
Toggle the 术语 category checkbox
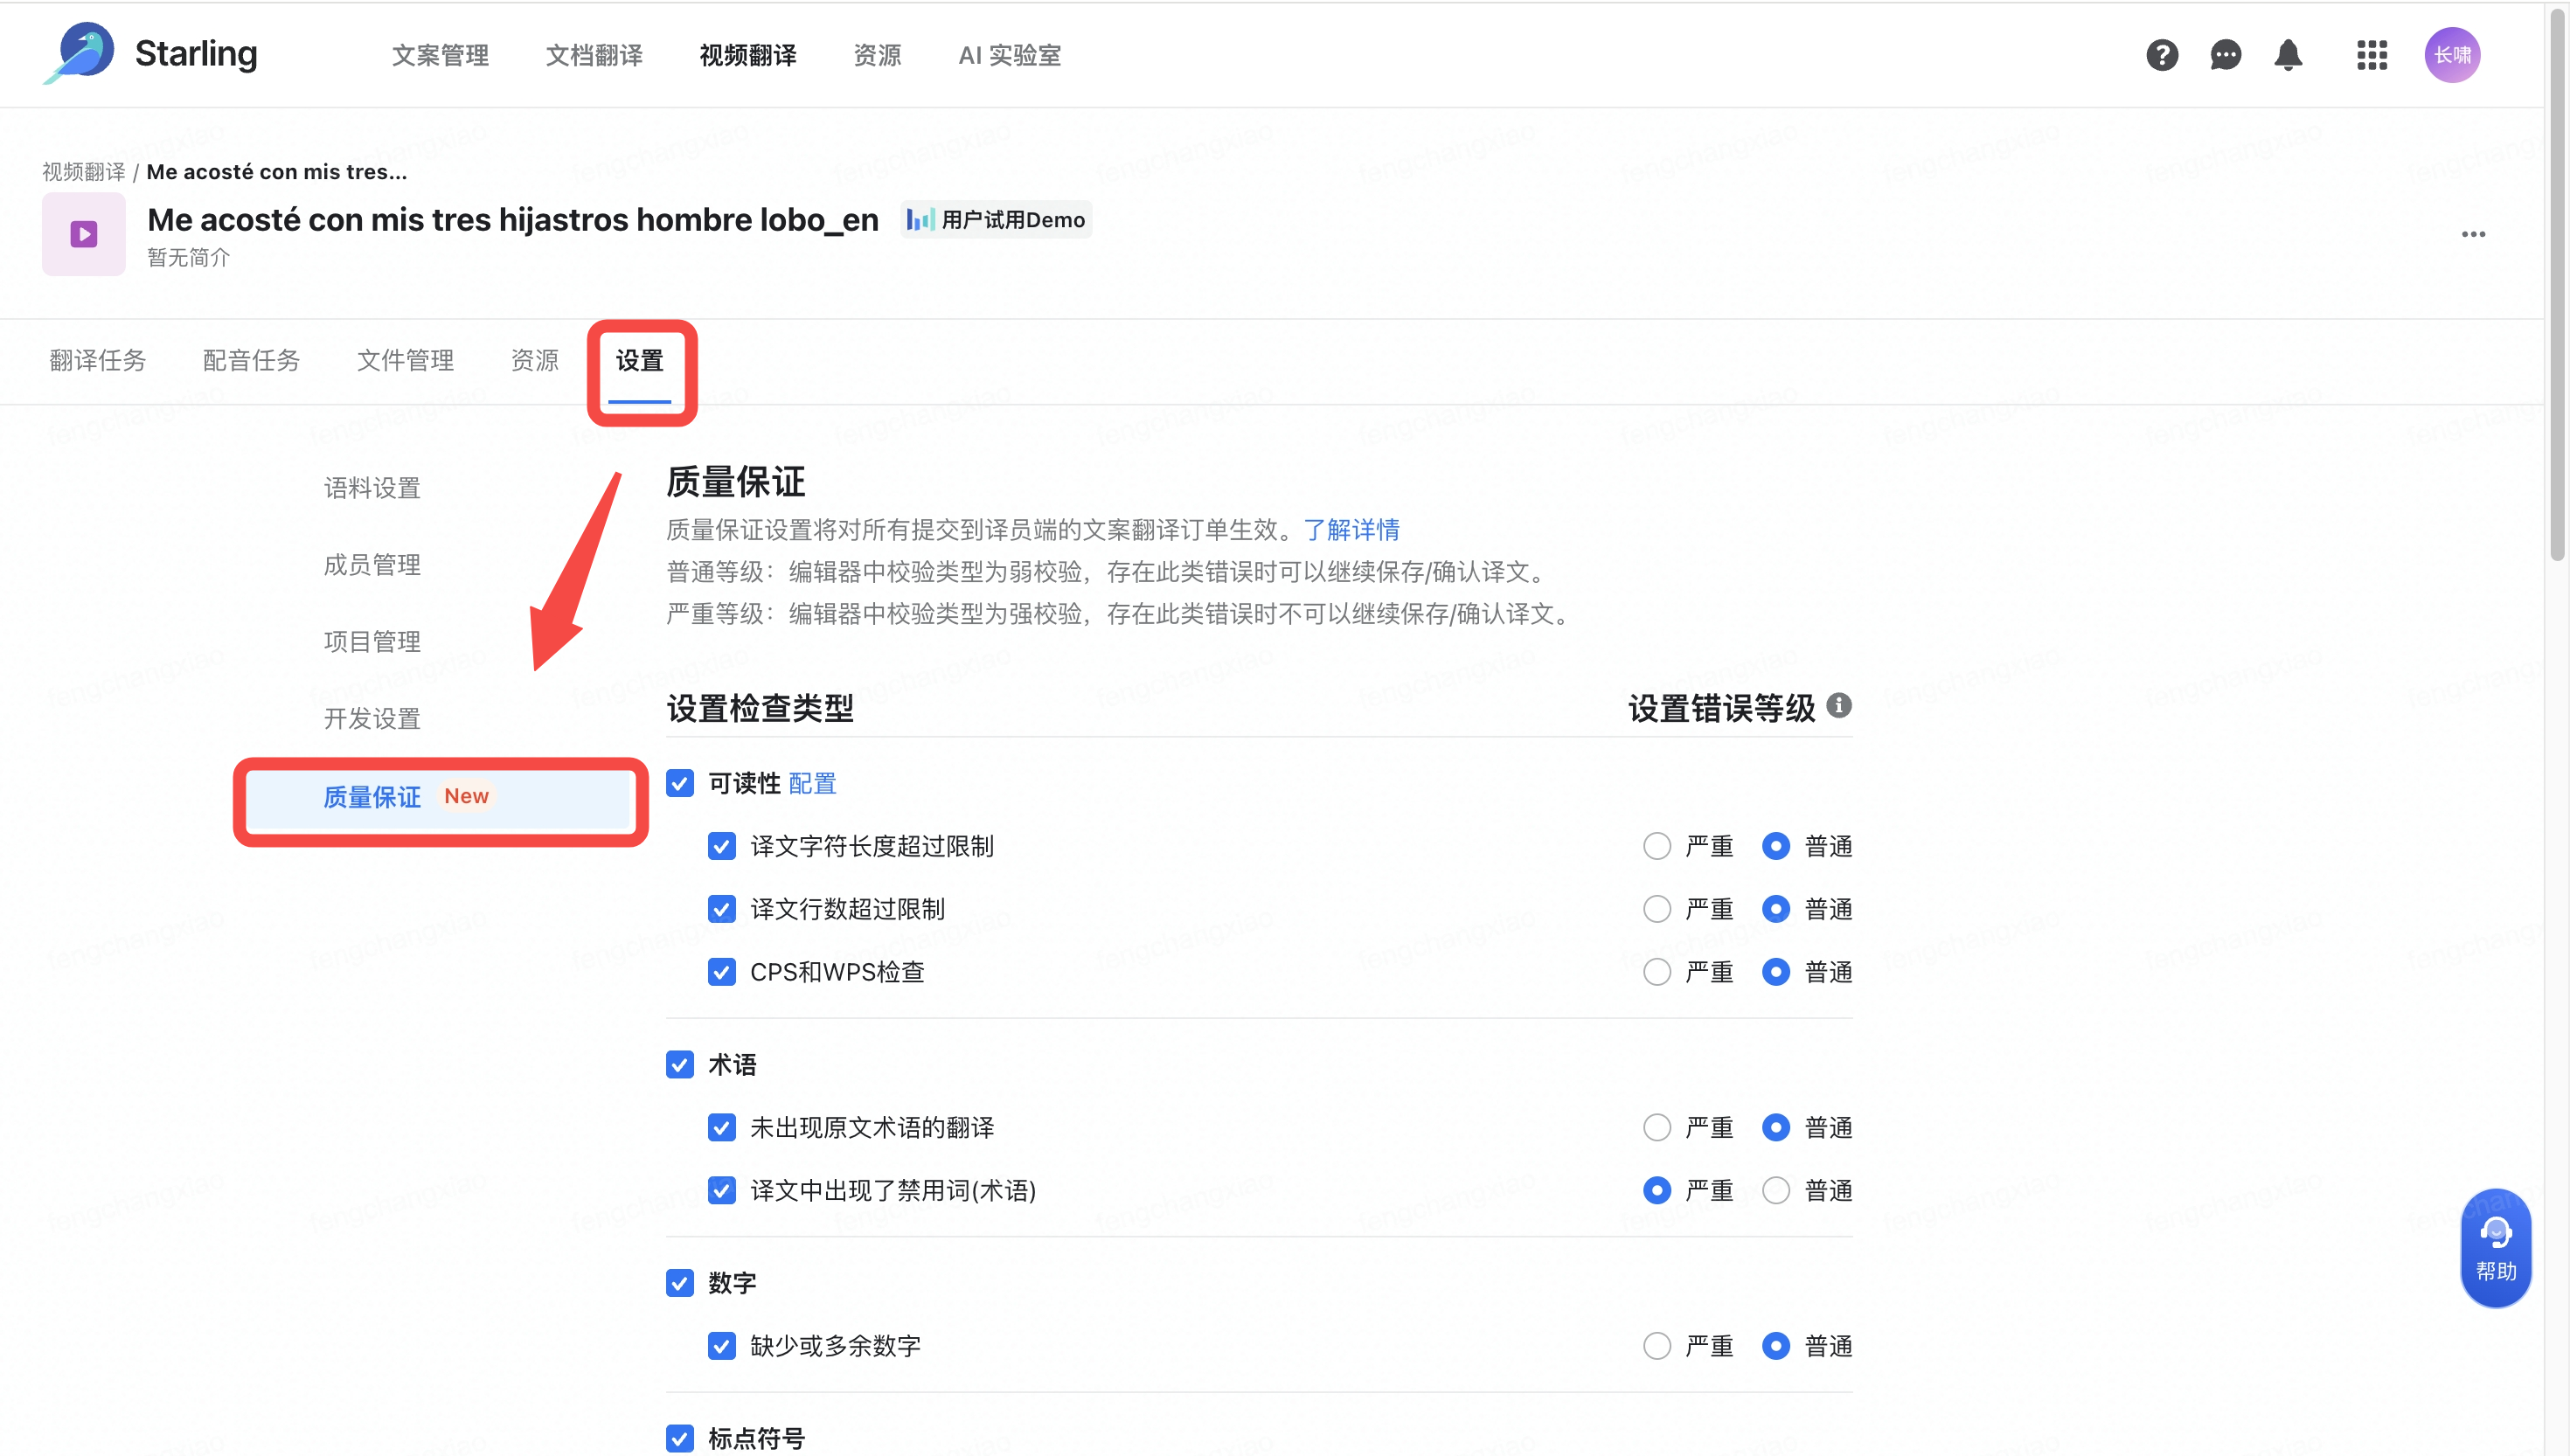tap(680, 1065)
